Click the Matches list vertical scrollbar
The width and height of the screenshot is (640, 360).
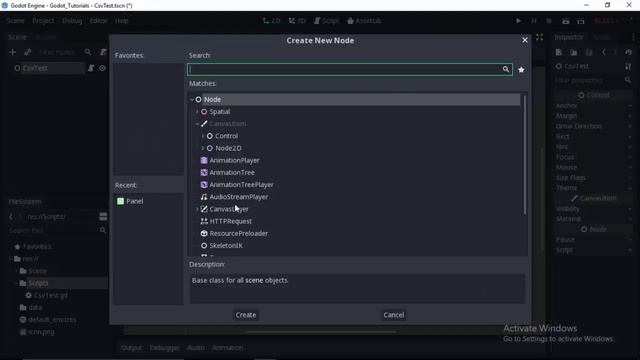point(524,155)
